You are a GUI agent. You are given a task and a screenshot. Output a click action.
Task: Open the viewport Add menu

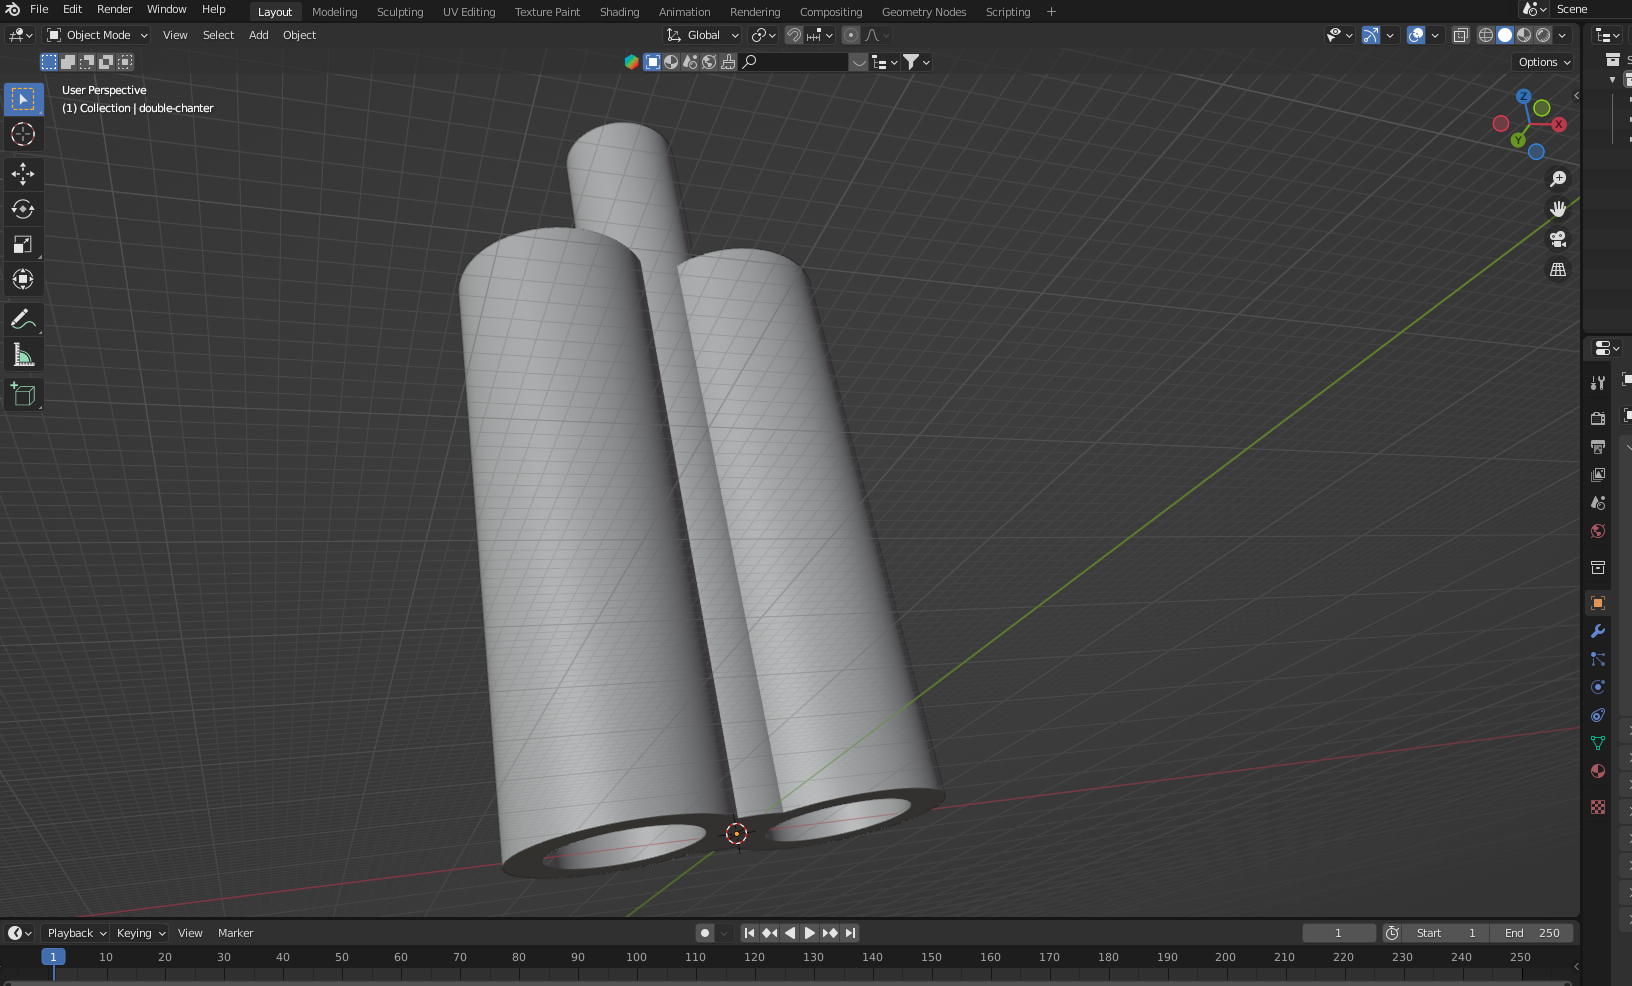[x=258, y=35]
